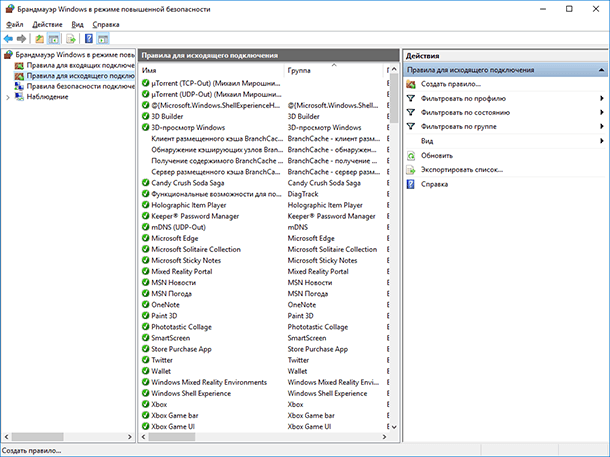Sort by the Группа column header

pyautogui.click(x=334, y=70)
